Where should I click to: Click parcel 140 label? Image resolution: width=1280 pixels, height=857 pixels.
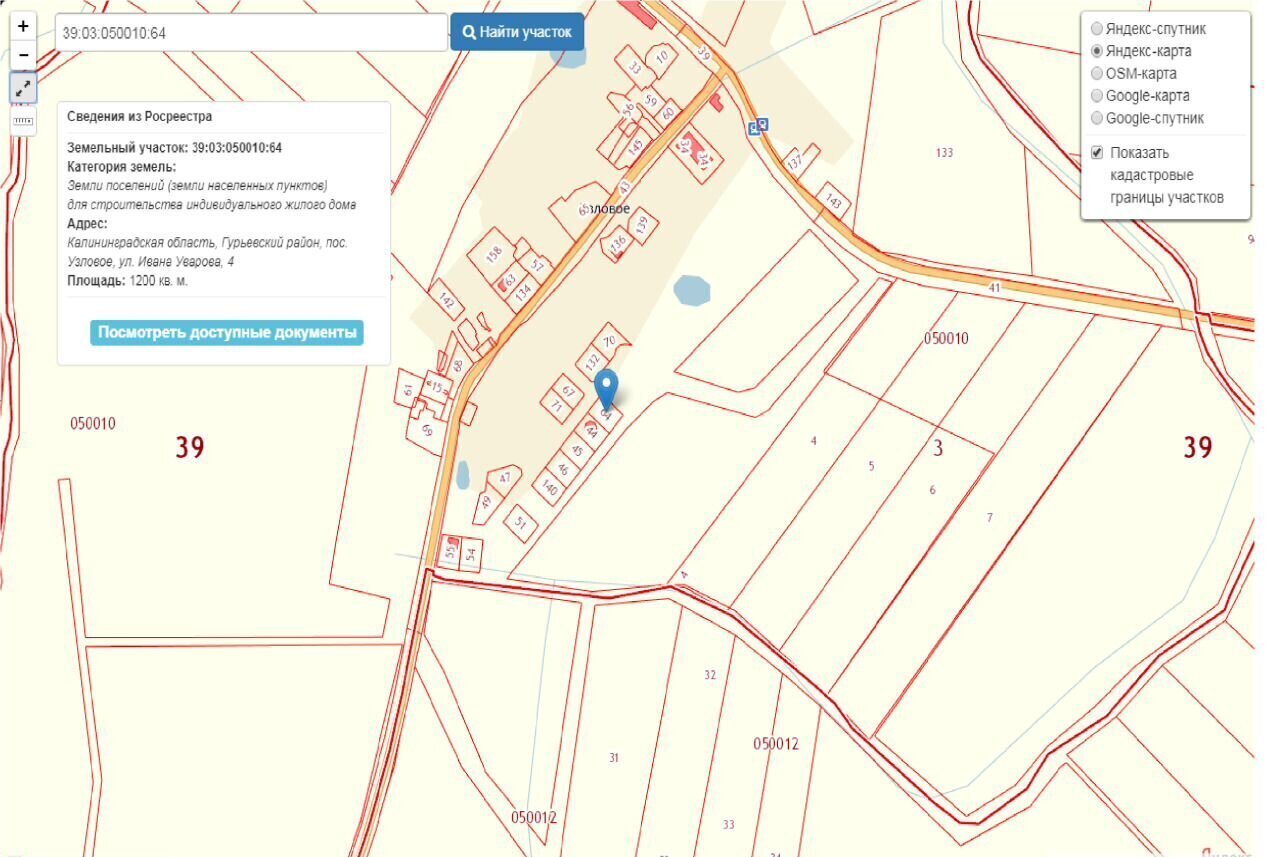tap(549, 487)
